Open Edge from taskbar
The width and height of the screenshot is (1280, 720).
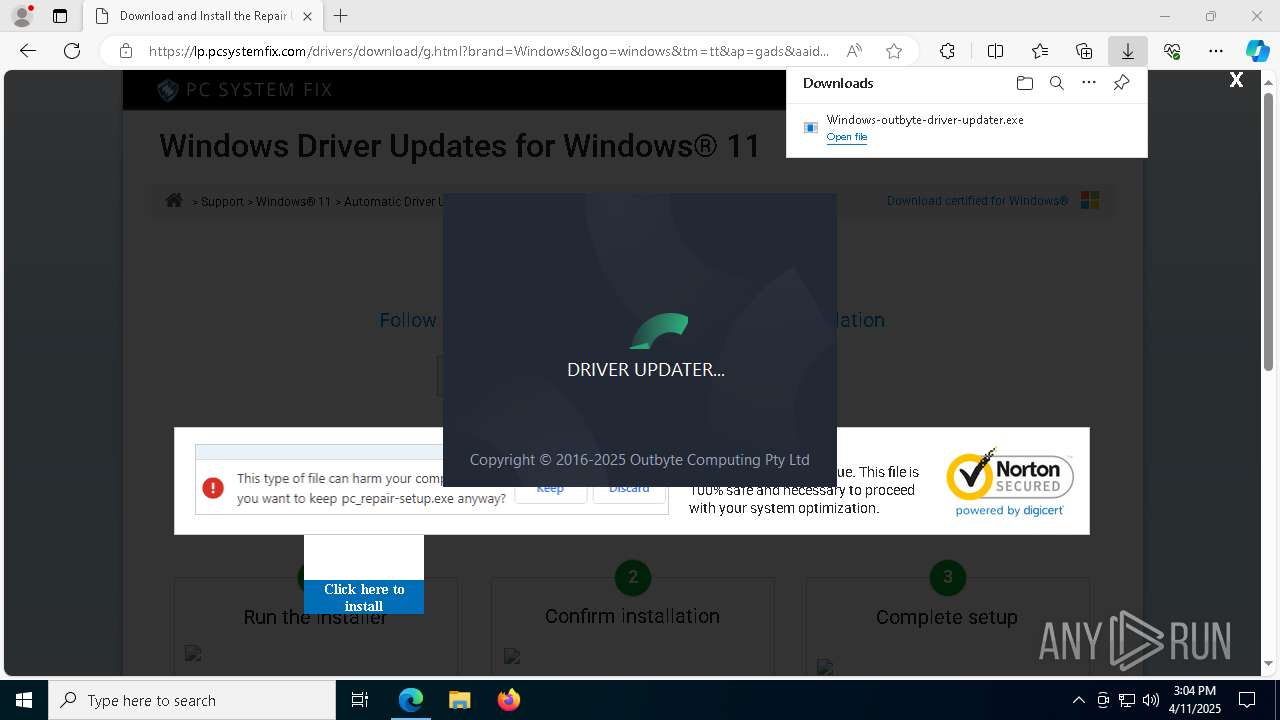[x=411, y=700]
